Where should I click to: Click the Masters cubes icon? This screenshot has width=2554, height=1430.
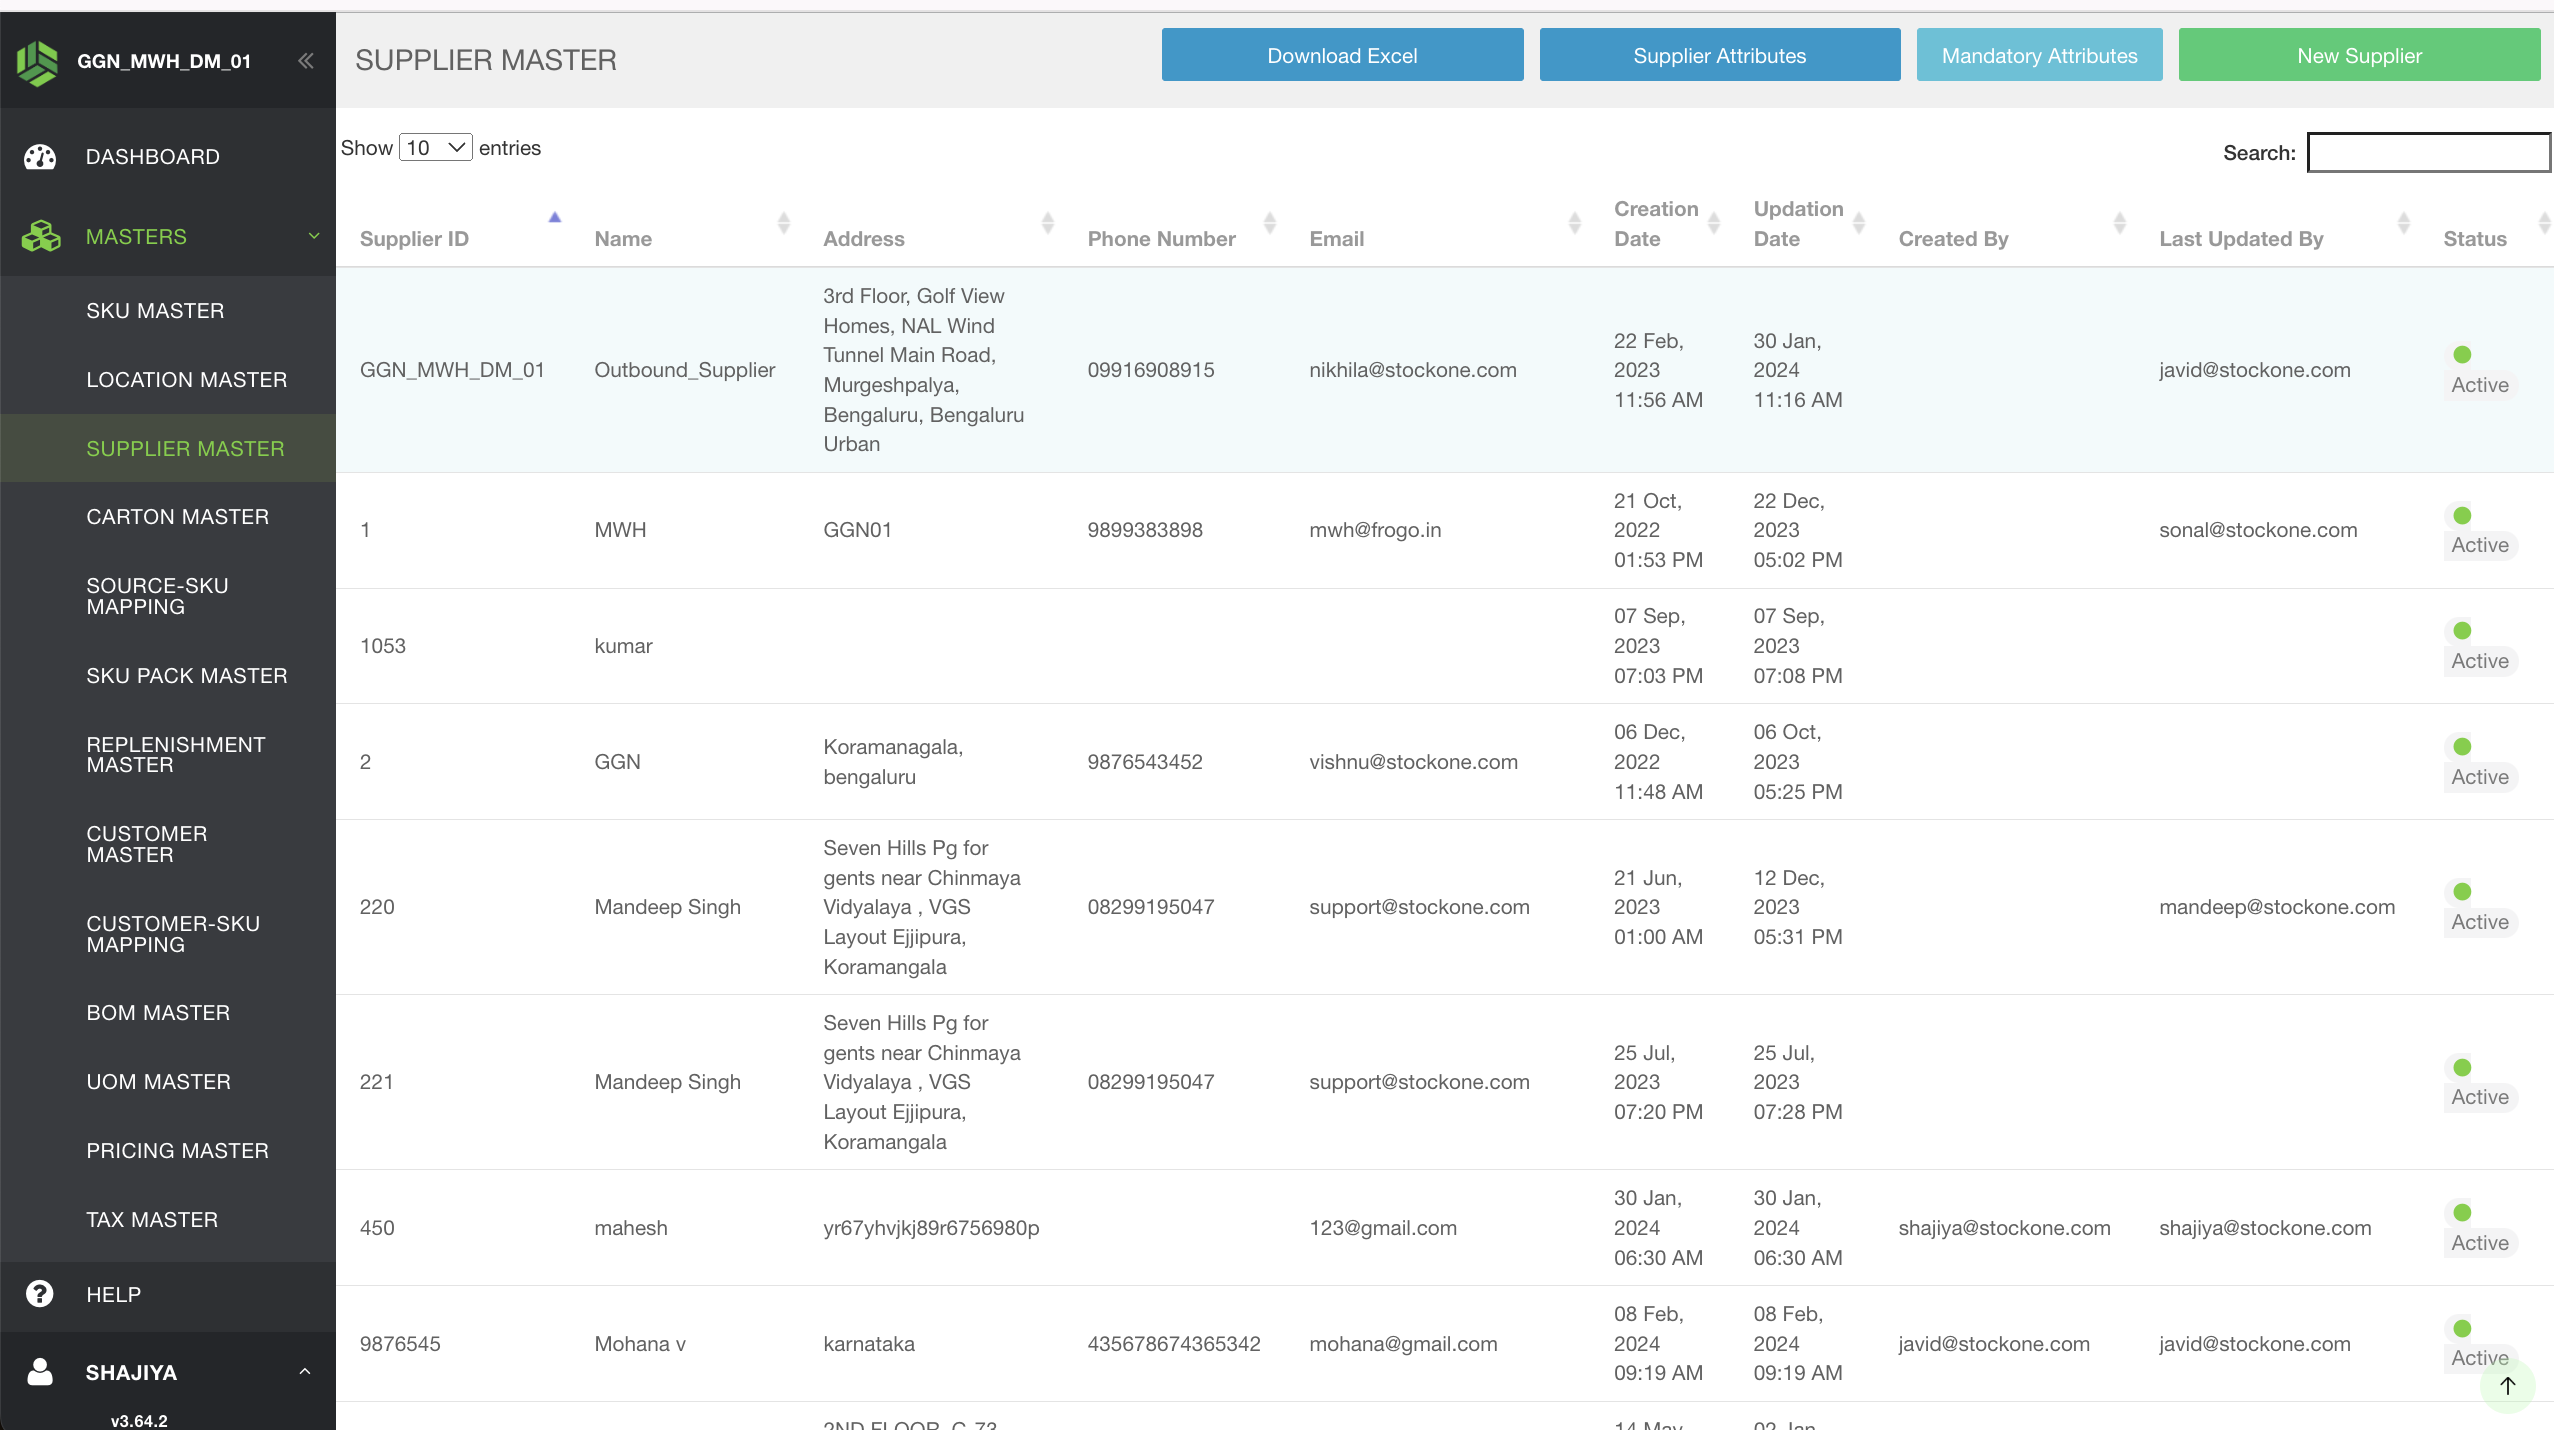coord(41,237)
